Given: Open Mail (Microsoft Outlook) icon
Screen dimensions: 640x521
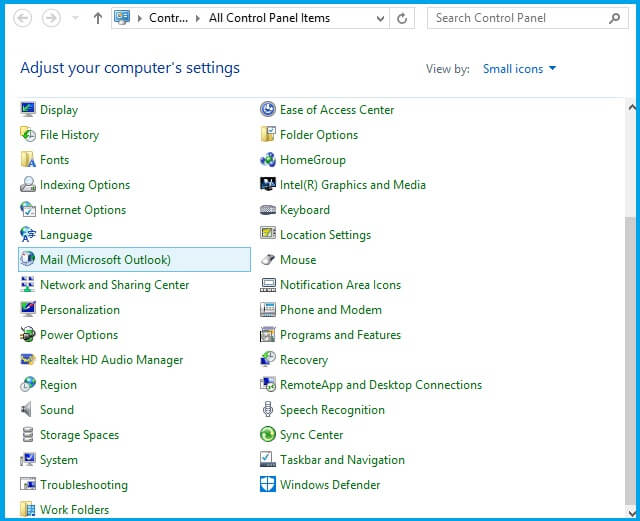Looking at the screenshot, I should 28,259.
